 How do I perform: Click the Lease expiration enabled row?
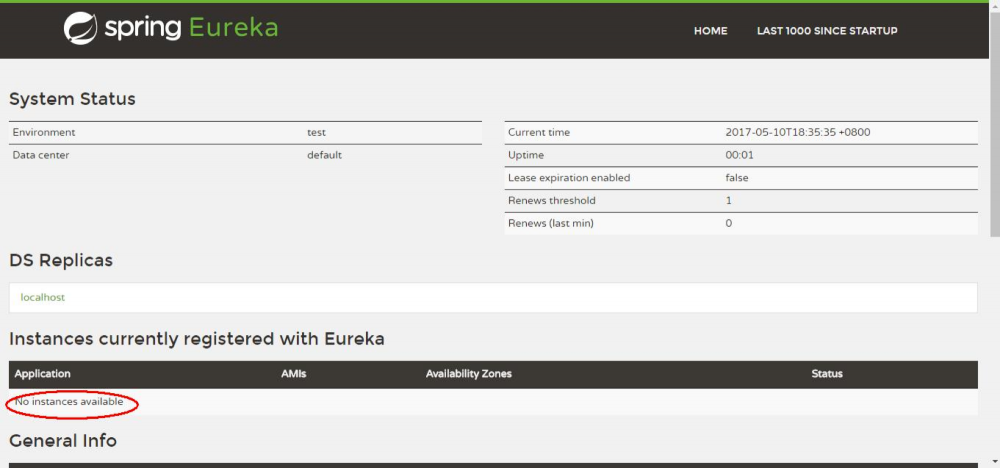(x=740, y=178)
